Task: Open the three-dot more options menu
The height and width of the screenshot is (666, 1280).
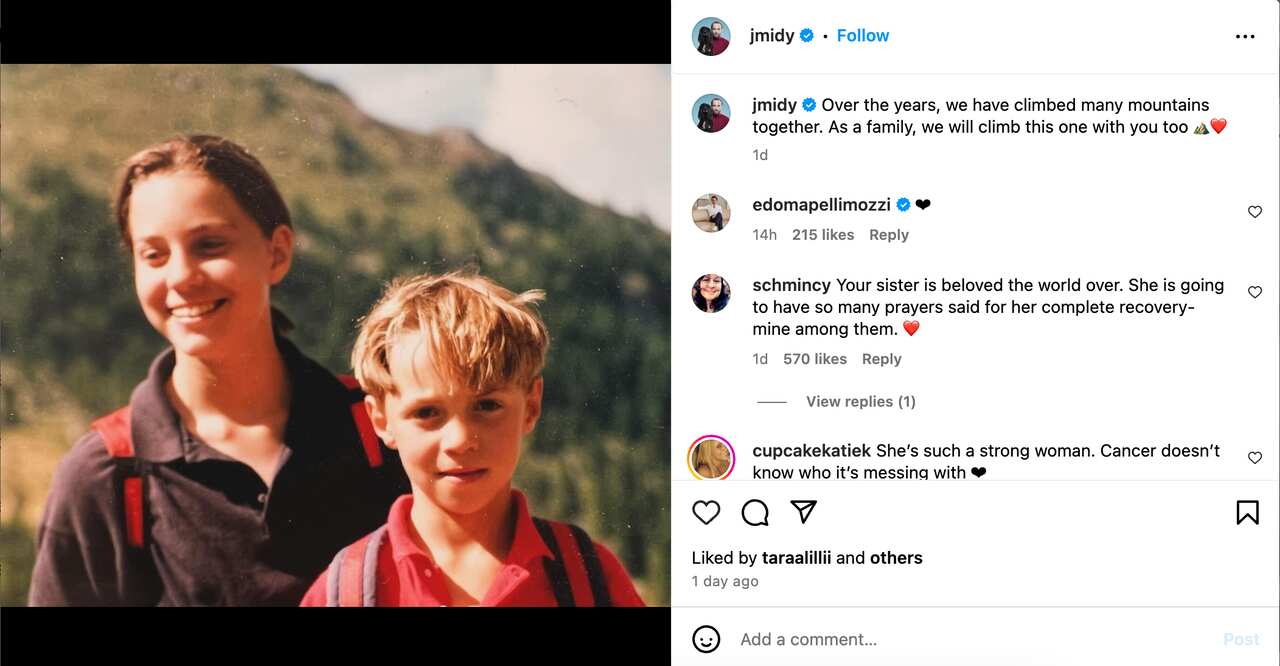Action: click(x=1245, y=37)
